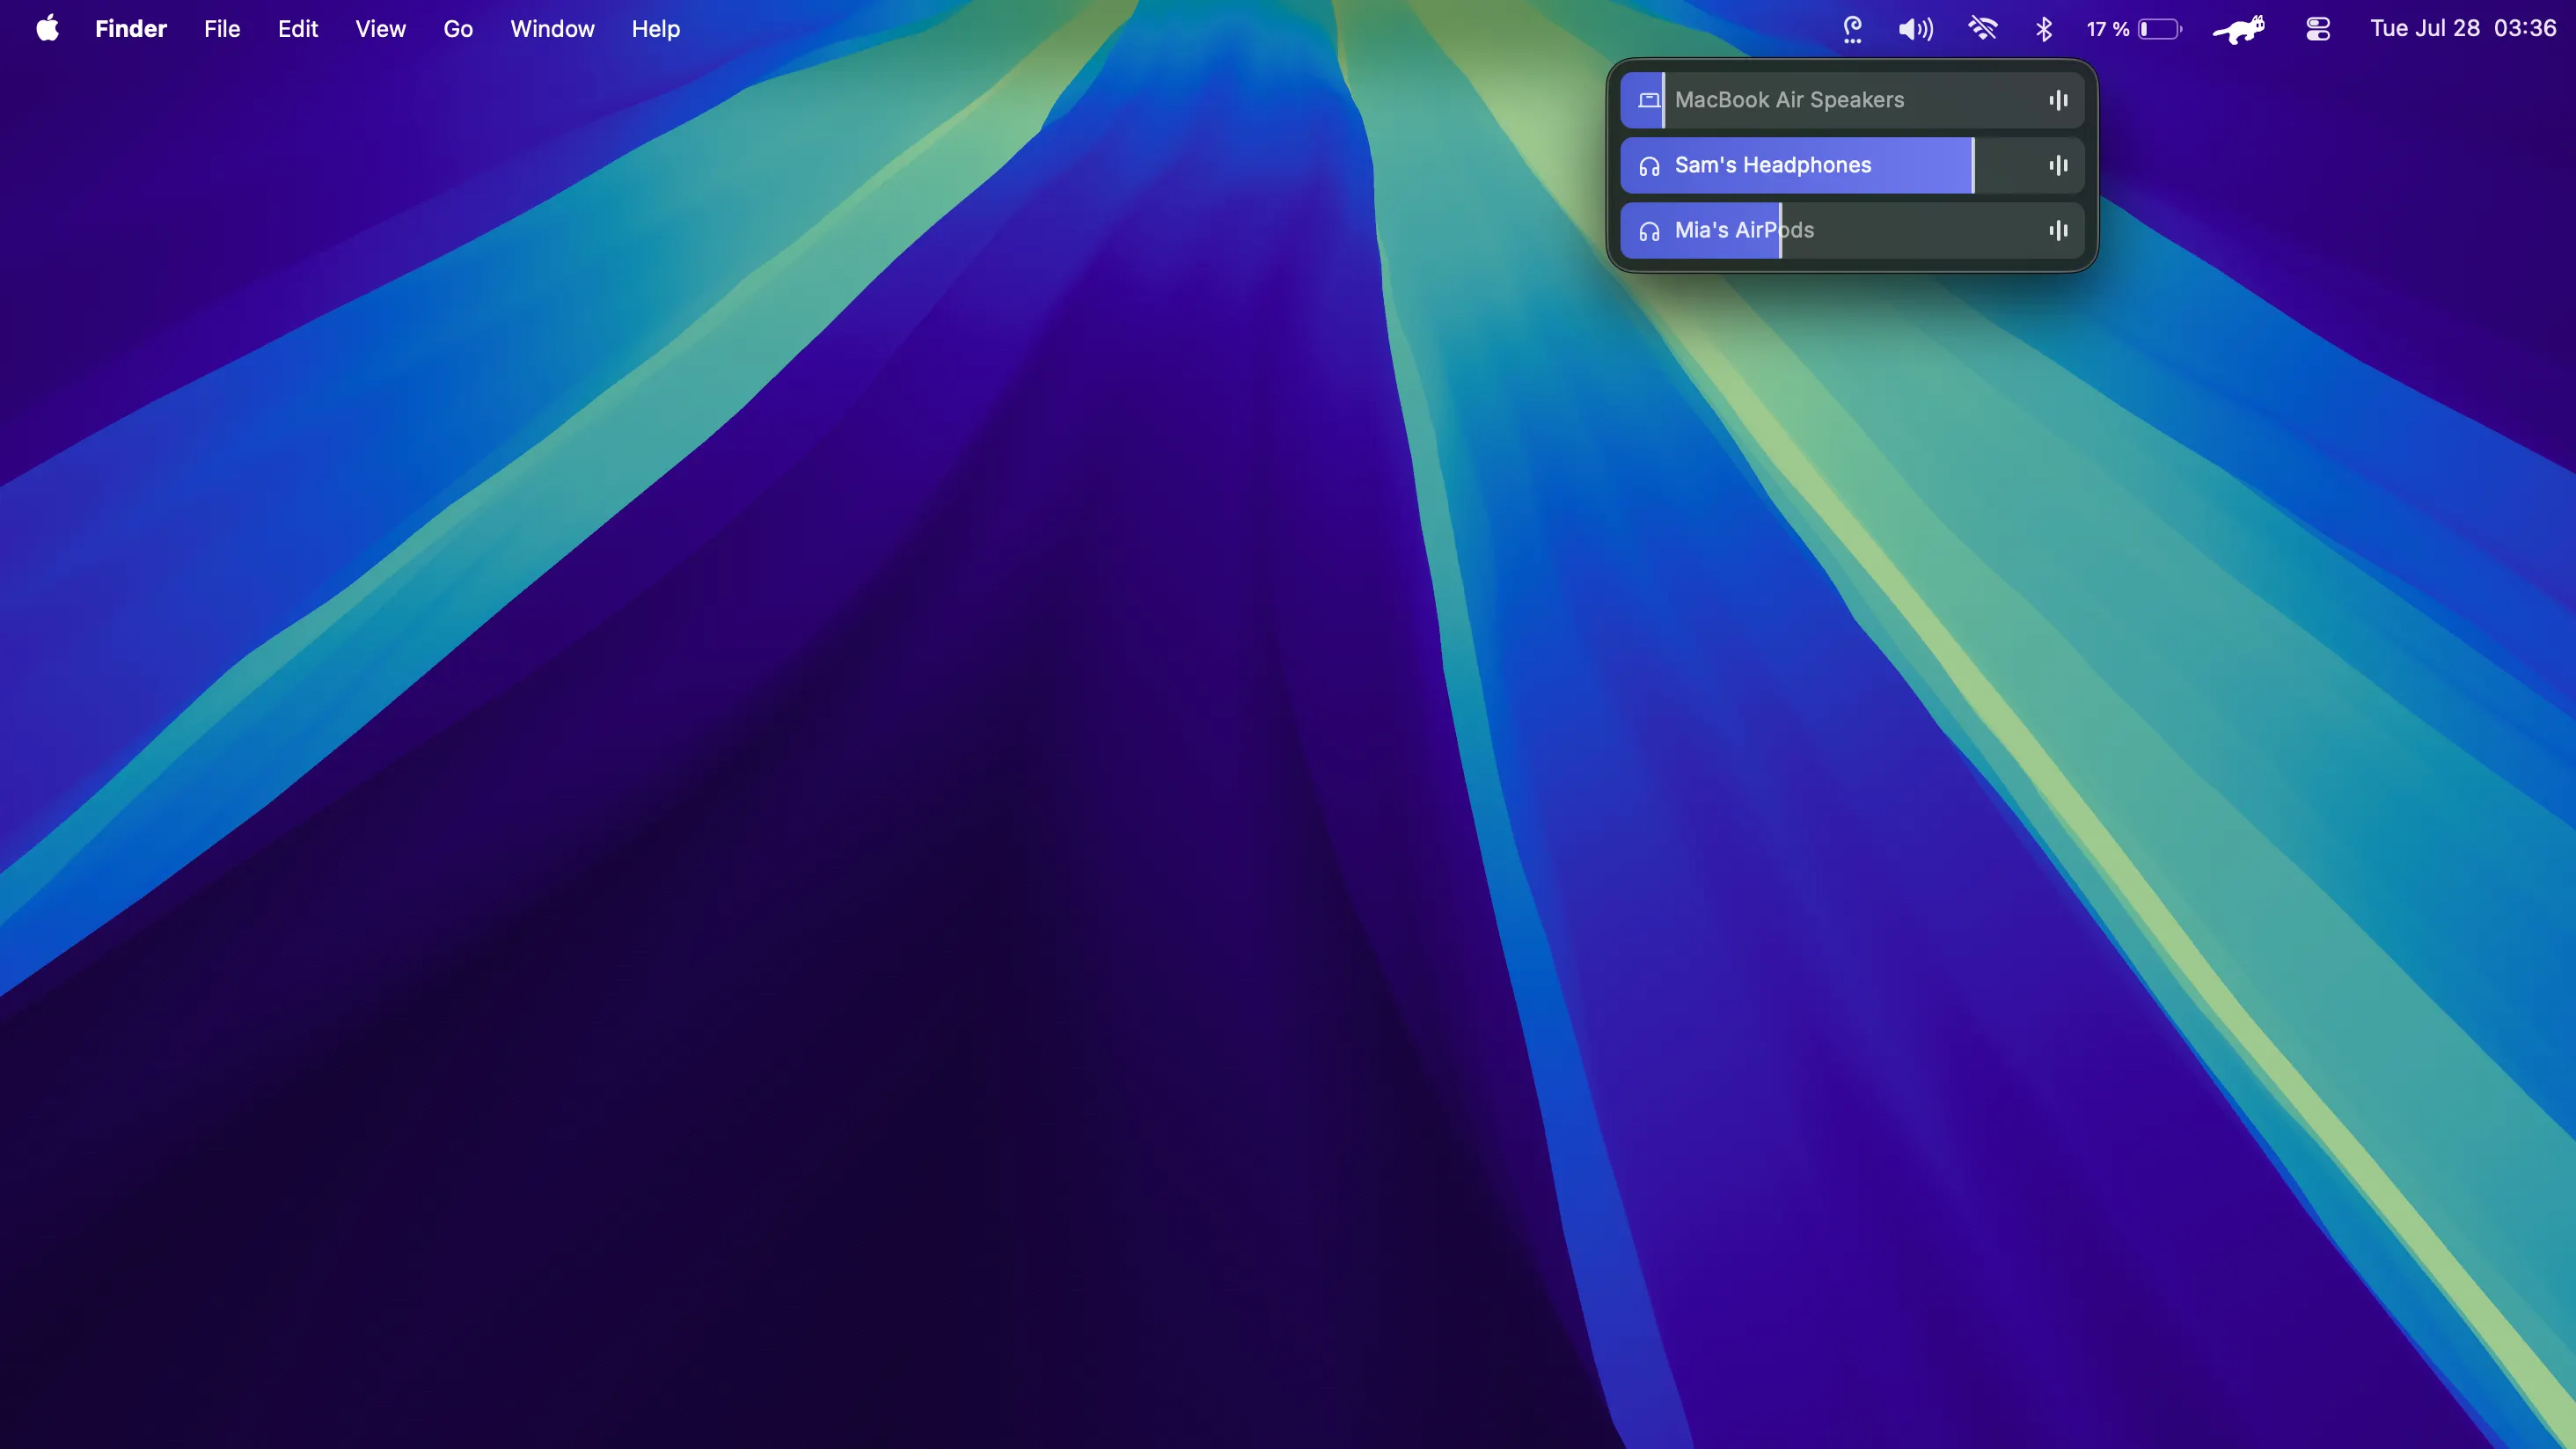Open the Window menu
This screenshot has height=1449, width=2576.
pos(552,29)
